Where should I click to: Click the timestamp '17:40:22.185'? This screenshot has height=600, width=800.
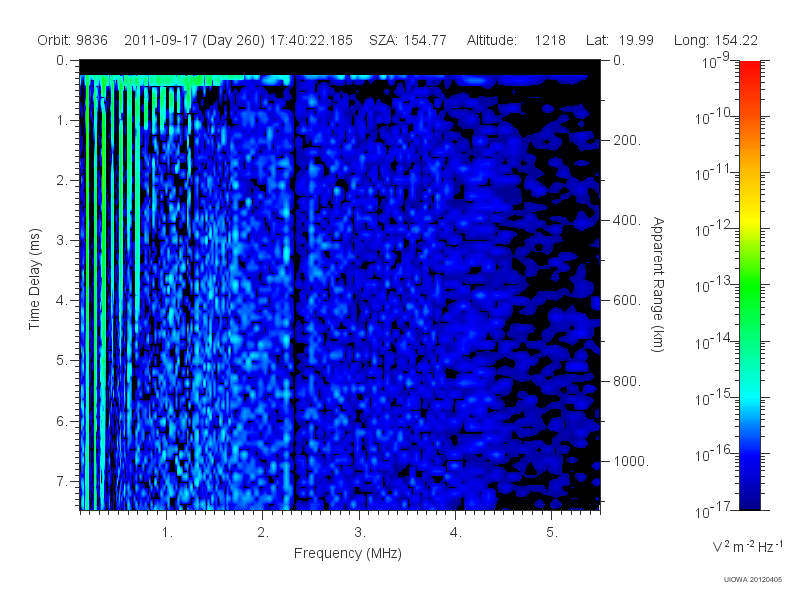click(311, 40)
